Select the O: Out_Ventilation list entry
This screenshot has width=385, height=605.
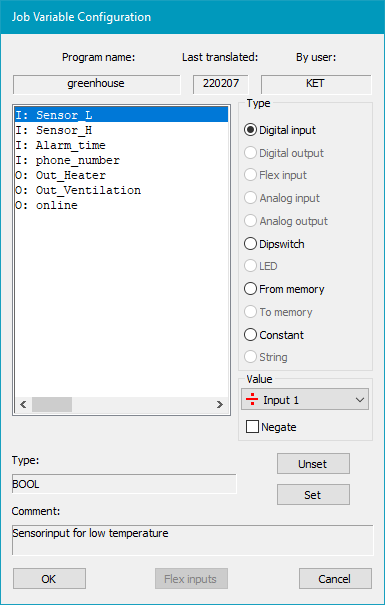click(121, 190)
